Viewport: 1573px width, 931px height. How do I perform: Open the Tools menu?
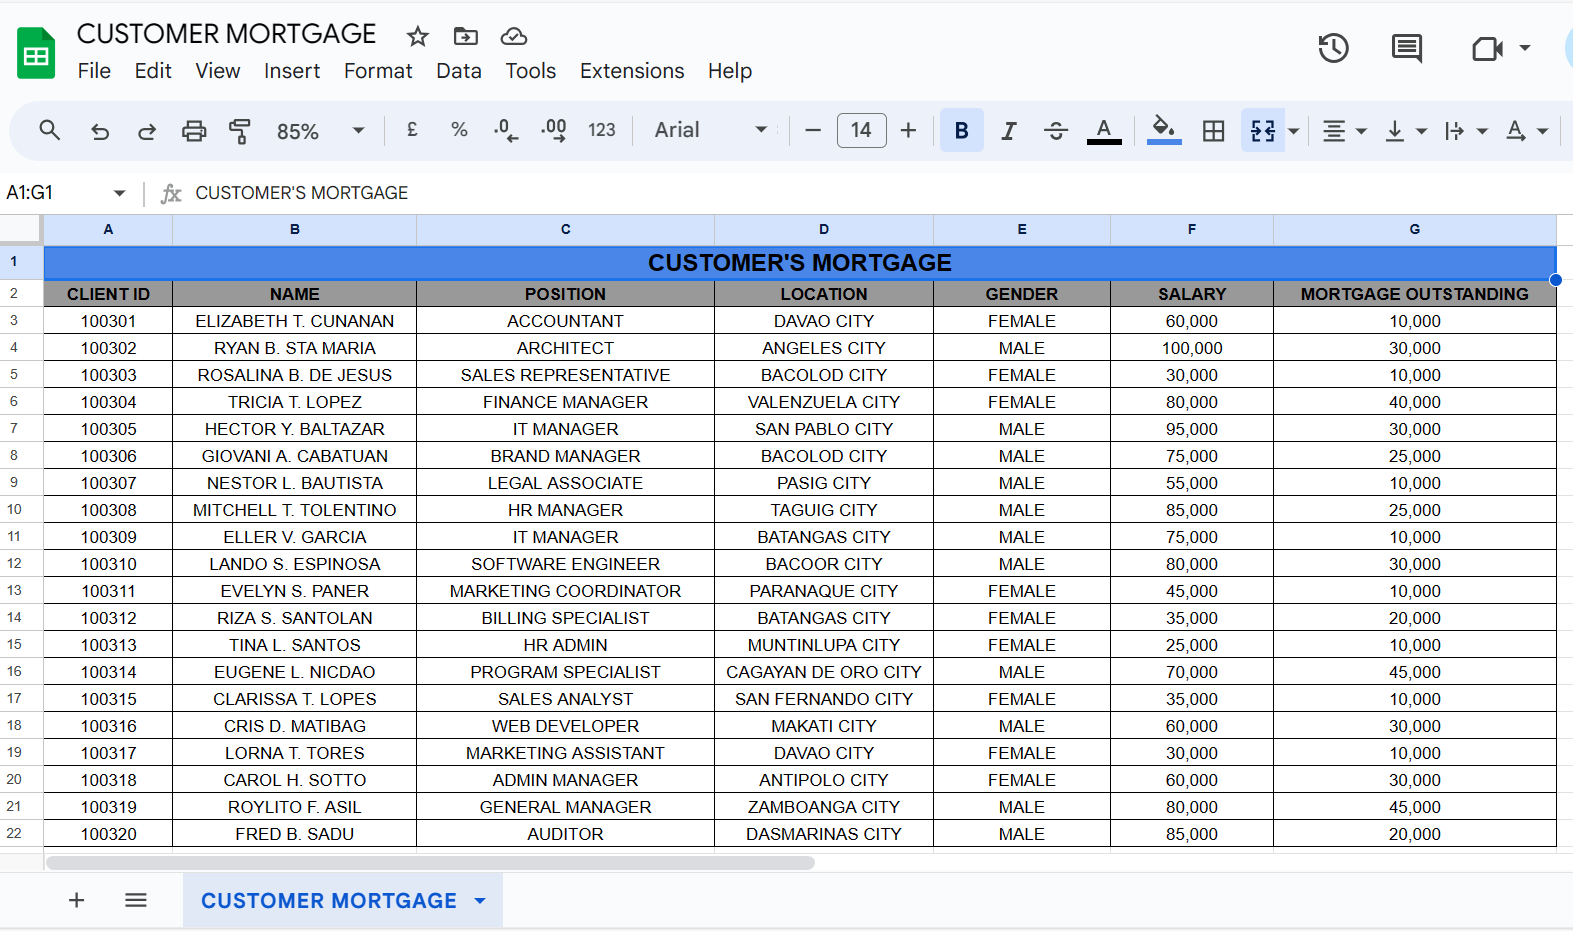click(x=531, y=71)
